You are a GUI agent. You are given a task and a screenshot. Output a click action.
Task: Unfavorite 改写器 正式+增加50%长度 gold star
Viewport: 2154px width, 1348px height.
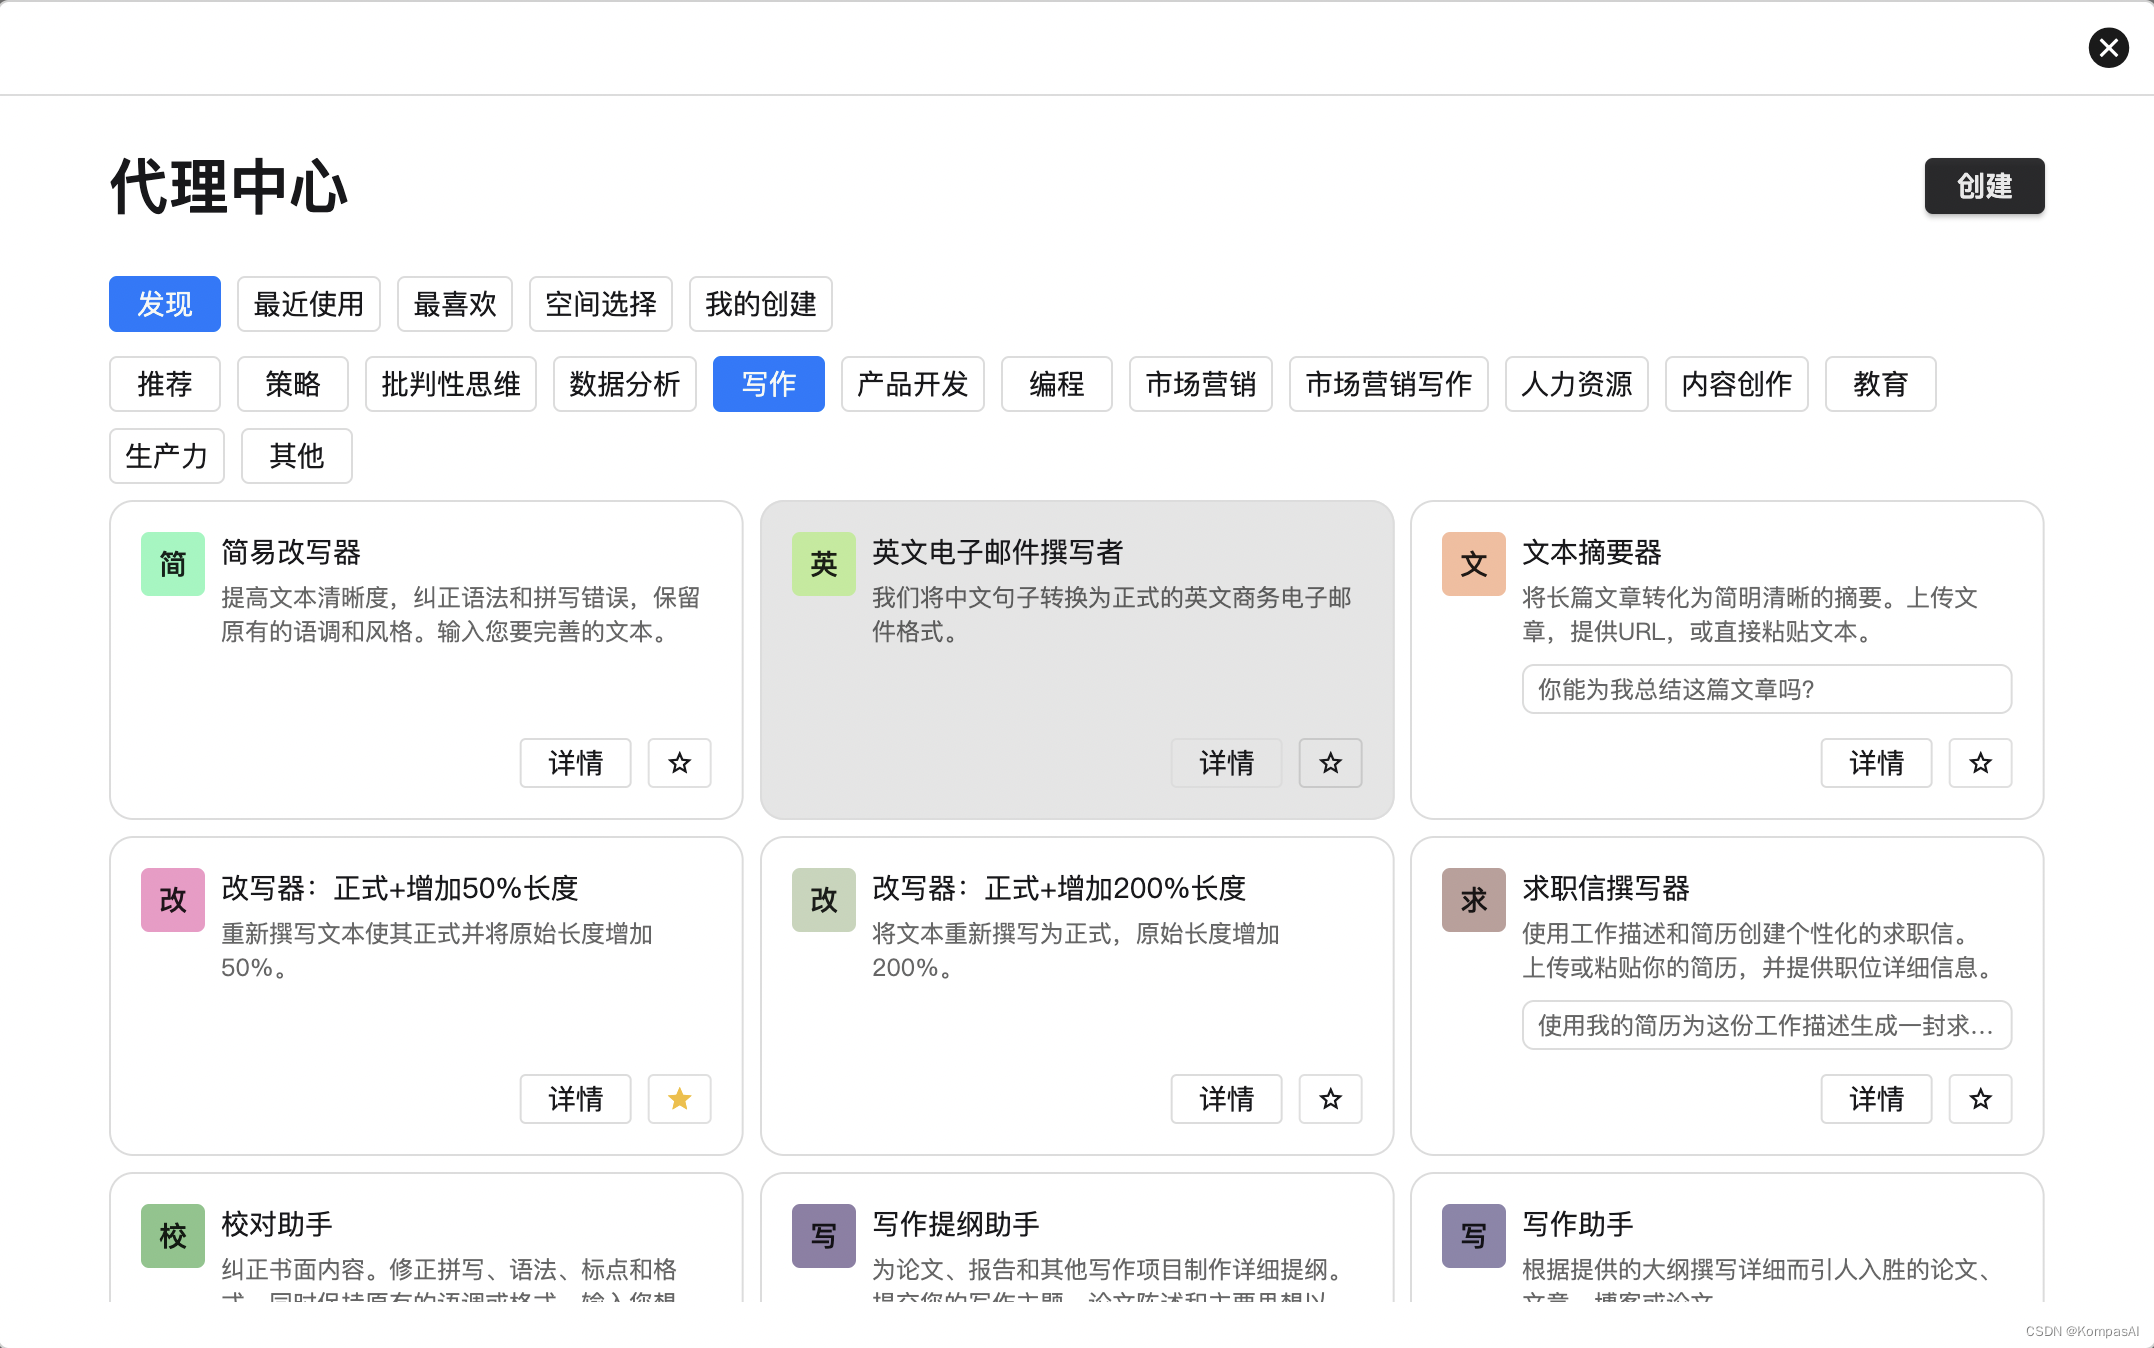coord(679,1099)
